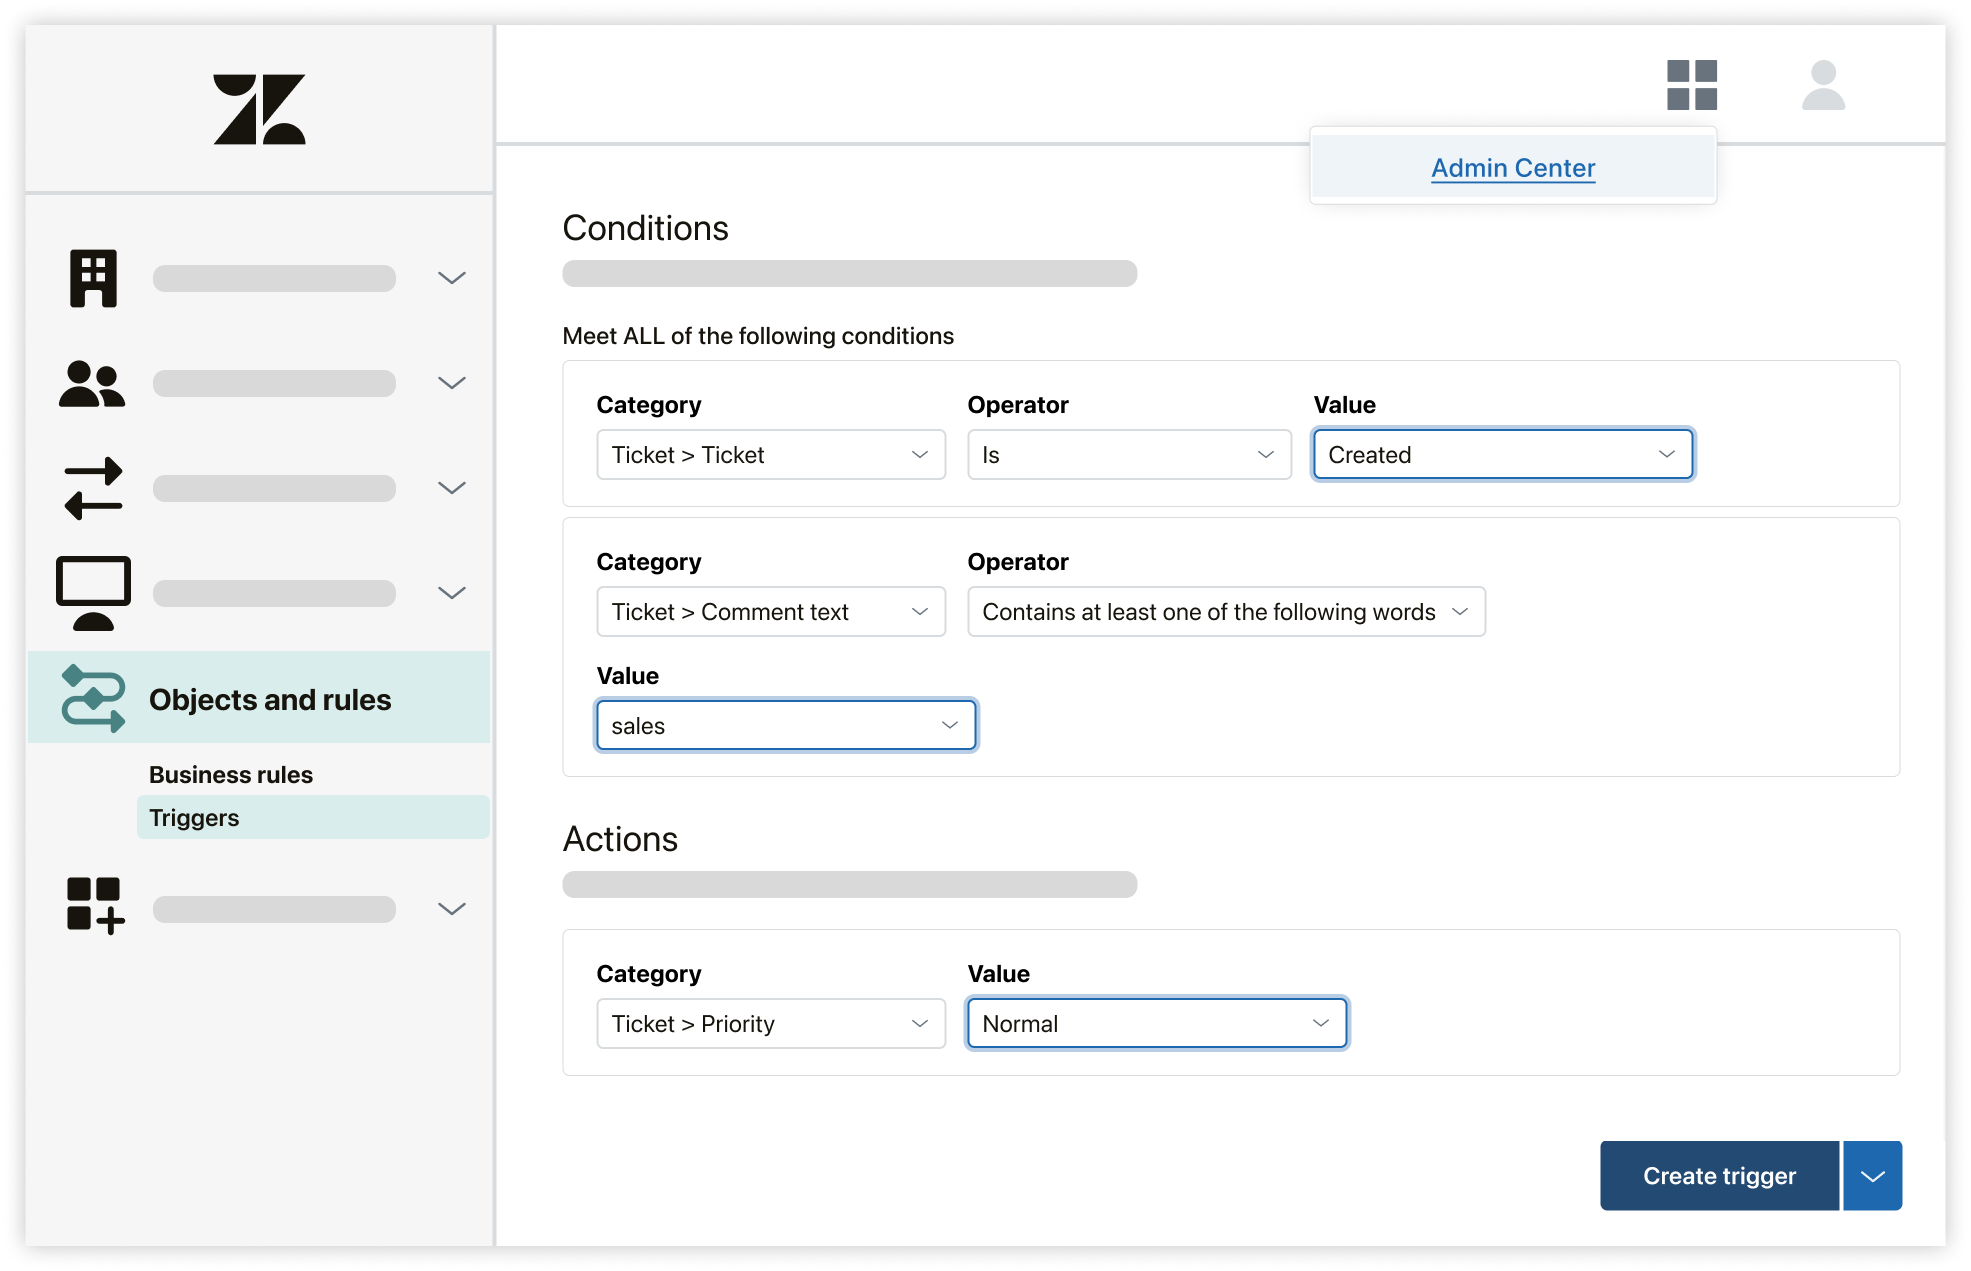
Task: Click the transfers/channels icon in sidebar
Action: point(92,485)
